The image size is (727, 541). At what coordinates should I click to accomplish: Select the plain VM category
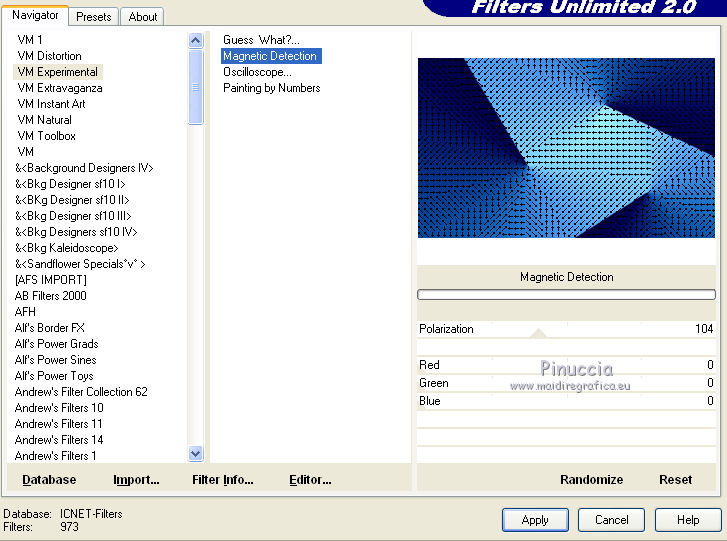click(26, 152)
